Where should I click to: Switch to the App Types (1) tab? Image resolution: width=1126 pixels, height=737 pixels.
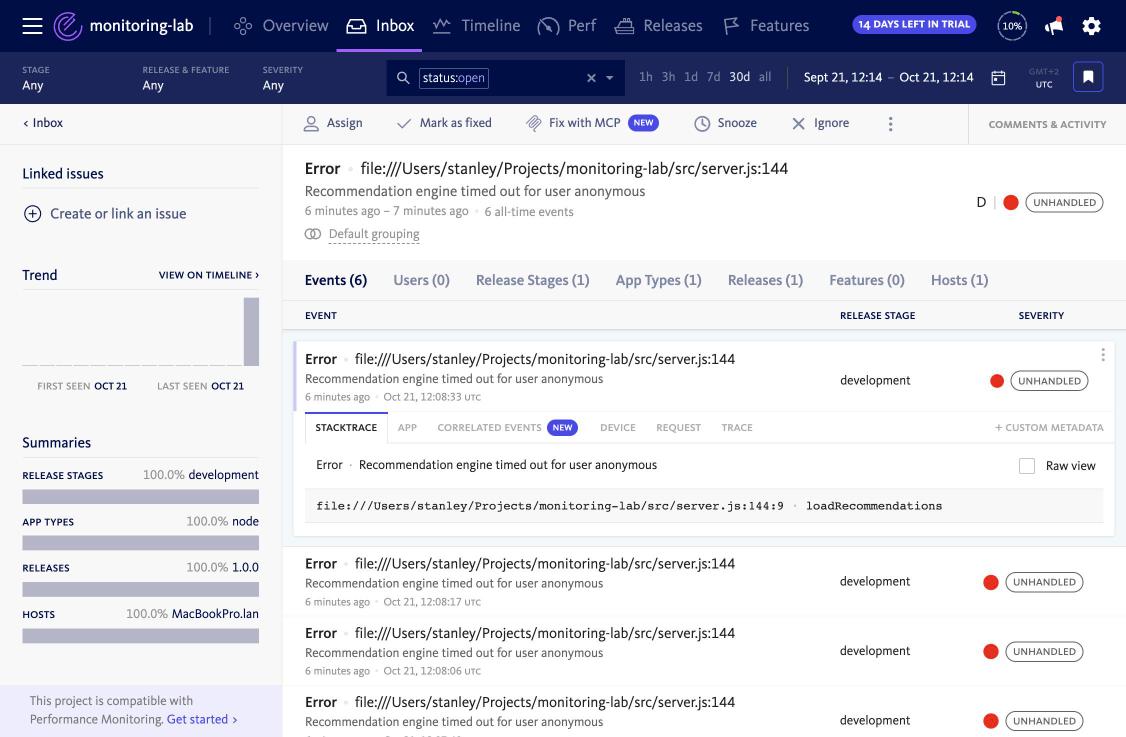click(x=659, y=280)
